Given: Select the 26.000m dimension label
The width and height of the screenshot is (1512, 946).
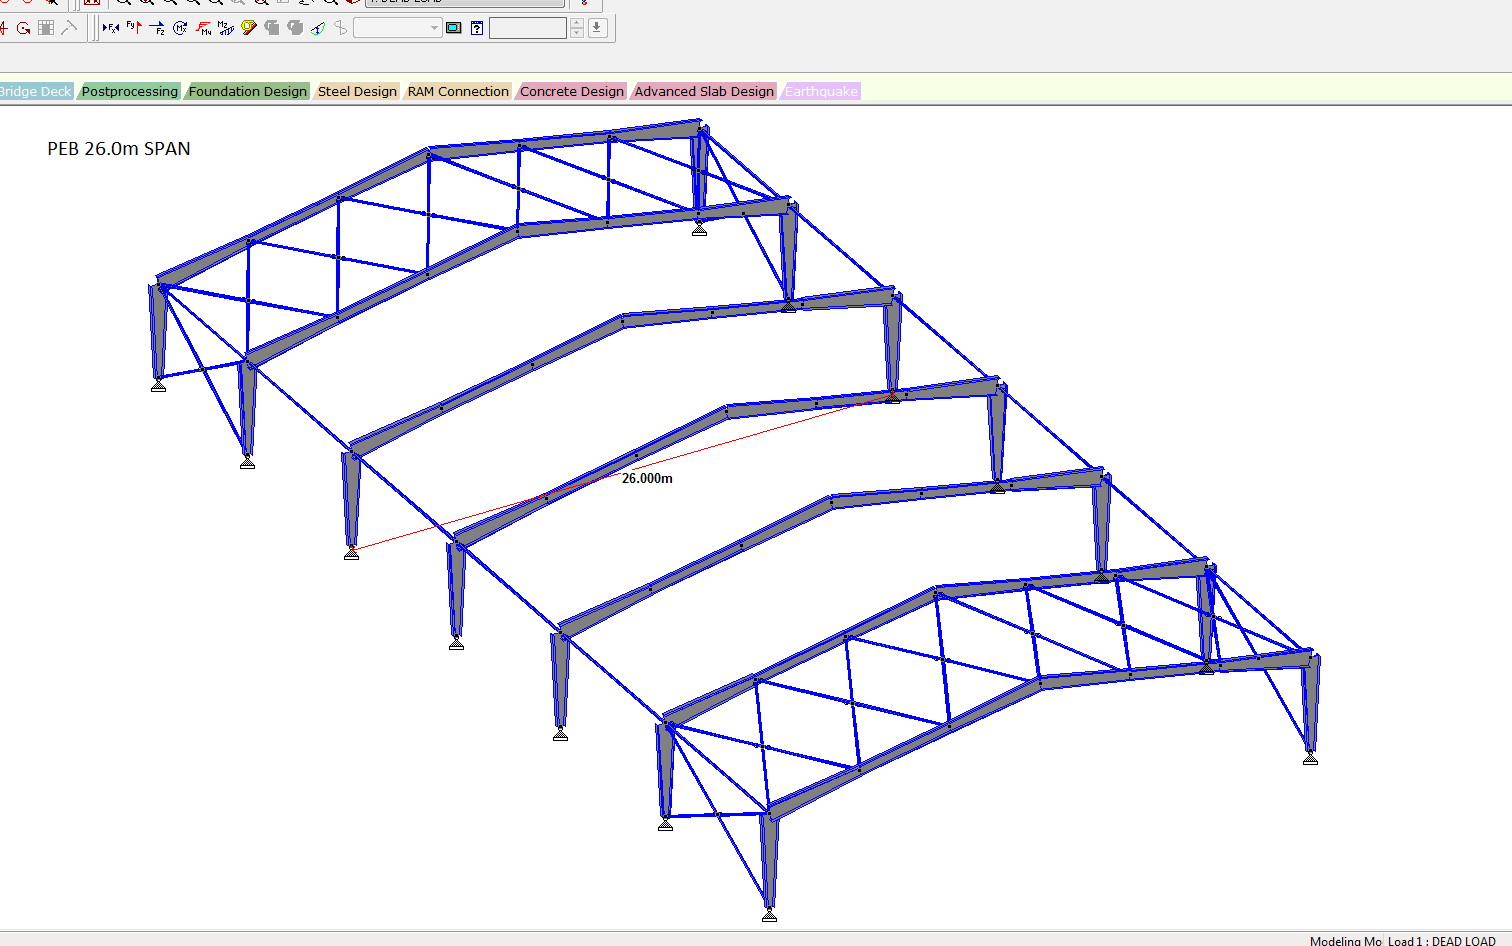Looking at the screenshot, I should [x=647, y=479].
